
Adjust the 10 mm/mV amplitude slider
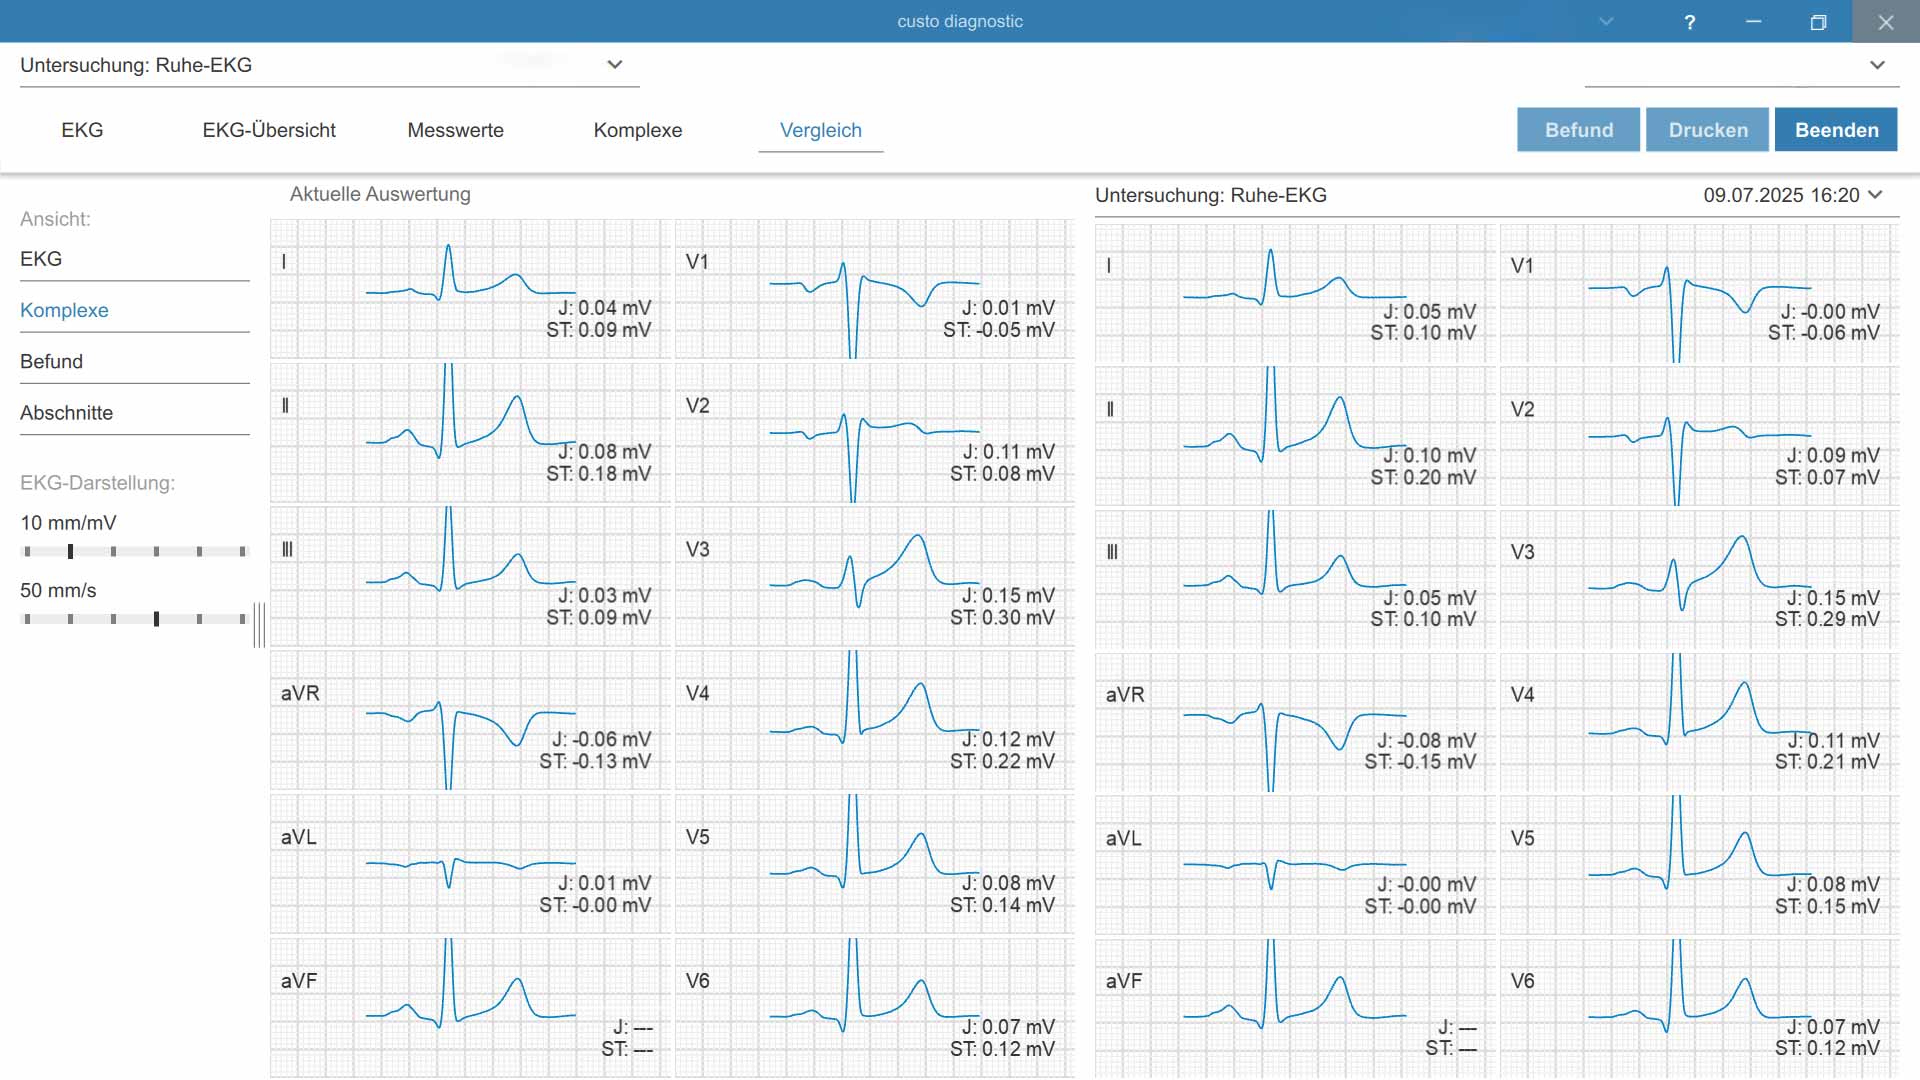pyautogui.click(x=135, y=552)
